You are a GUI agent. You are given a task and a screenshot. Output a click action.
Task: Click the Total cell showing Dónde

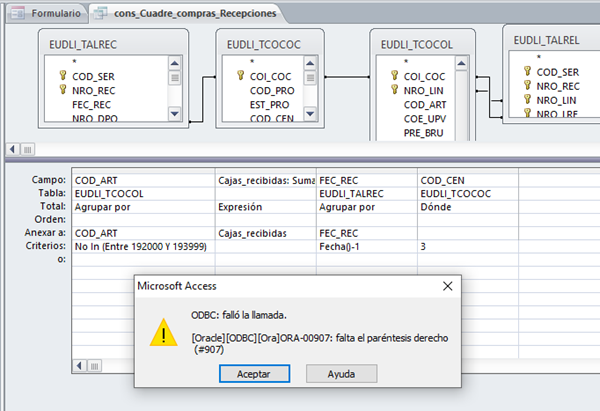(467, 206)
